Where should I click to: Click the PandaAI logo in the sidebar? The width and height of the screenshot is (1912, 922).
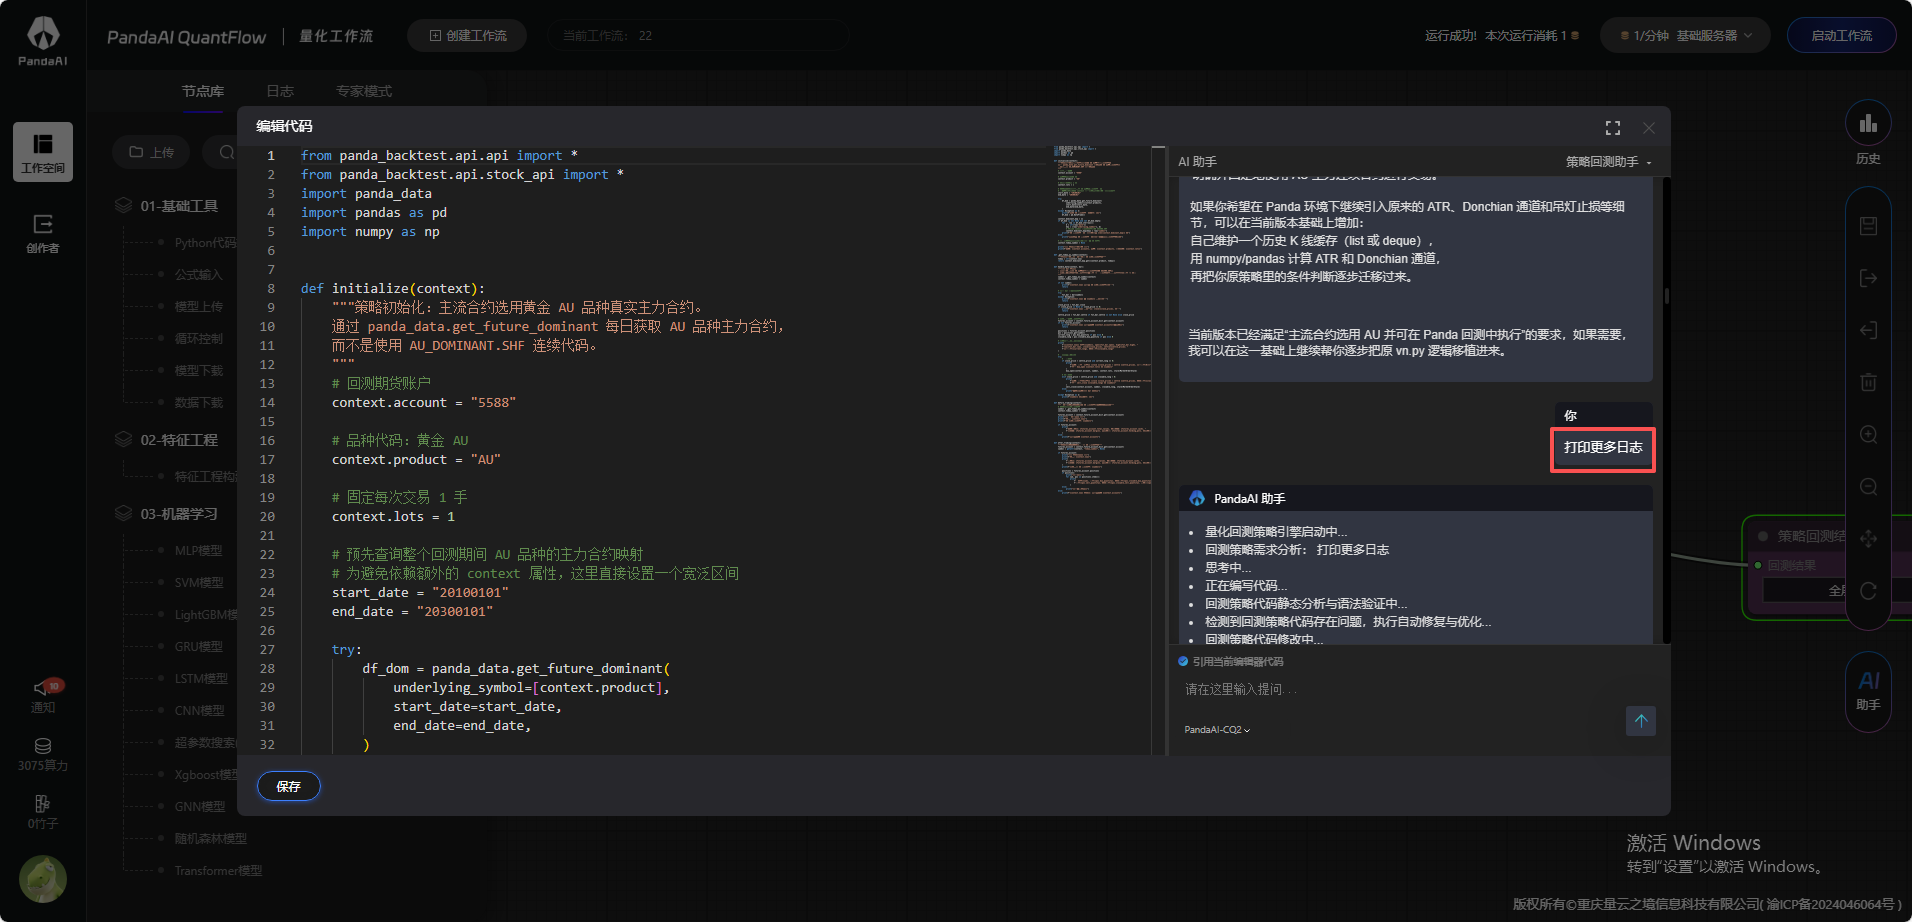(x=43, y=41)
